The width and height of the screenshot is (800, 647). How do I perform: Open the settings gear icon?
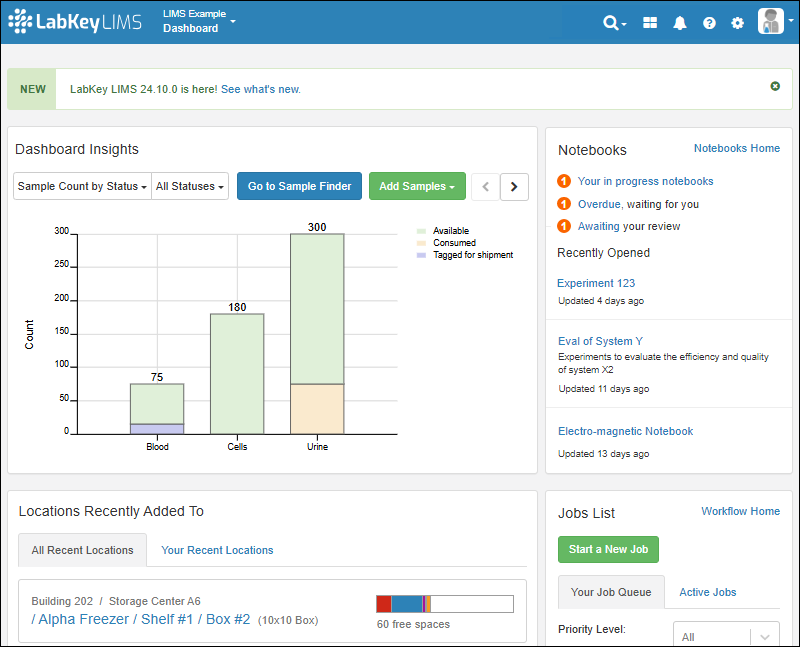(737, 22)
